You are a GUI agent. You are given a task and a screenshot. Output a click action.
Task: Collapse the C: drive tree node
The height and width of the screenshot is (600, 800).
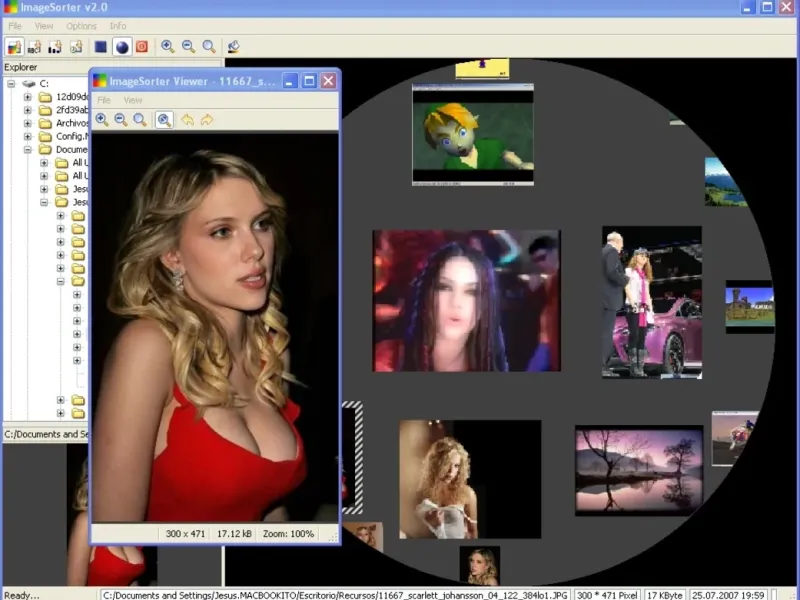coord(11,84)
